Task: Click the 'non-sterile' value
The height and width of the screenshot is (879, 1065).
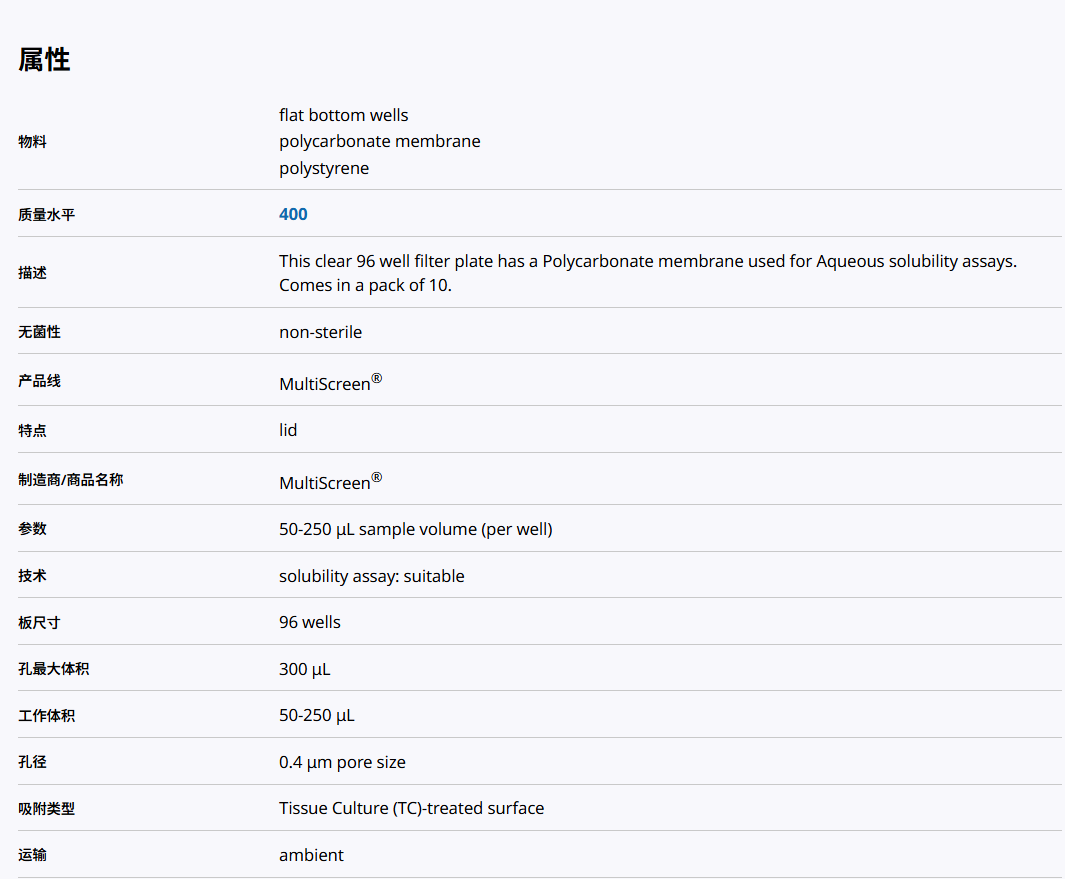Action: pyautogui.click(x=320, y=331)
